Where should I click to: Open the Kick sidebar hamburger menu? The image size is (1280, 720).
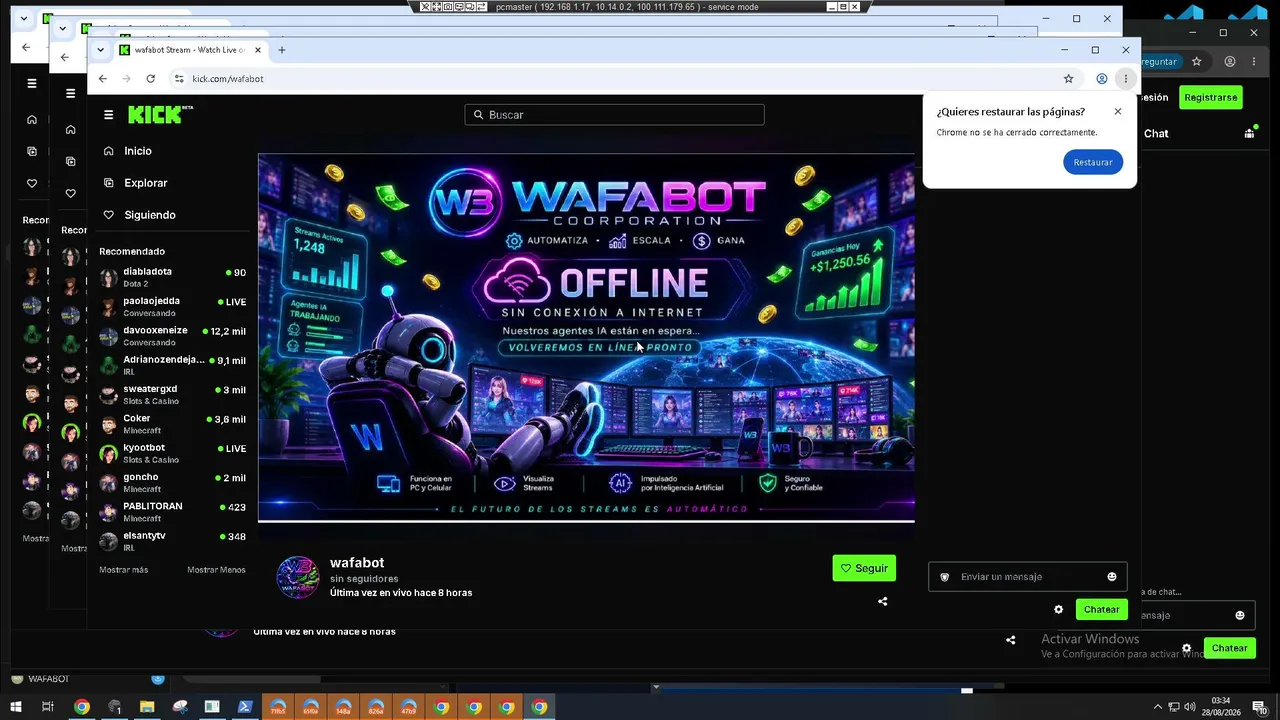click(109, 115)
